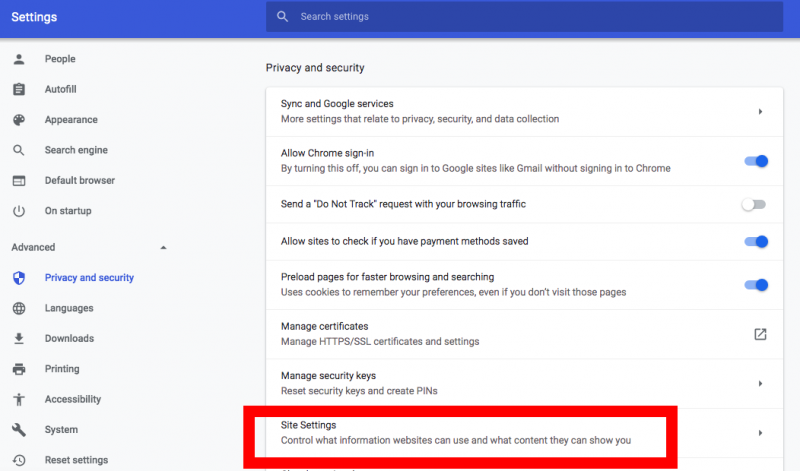800x471 pixels.
Task: Click the Settings title heading
Action: click(x=34, y=17)
